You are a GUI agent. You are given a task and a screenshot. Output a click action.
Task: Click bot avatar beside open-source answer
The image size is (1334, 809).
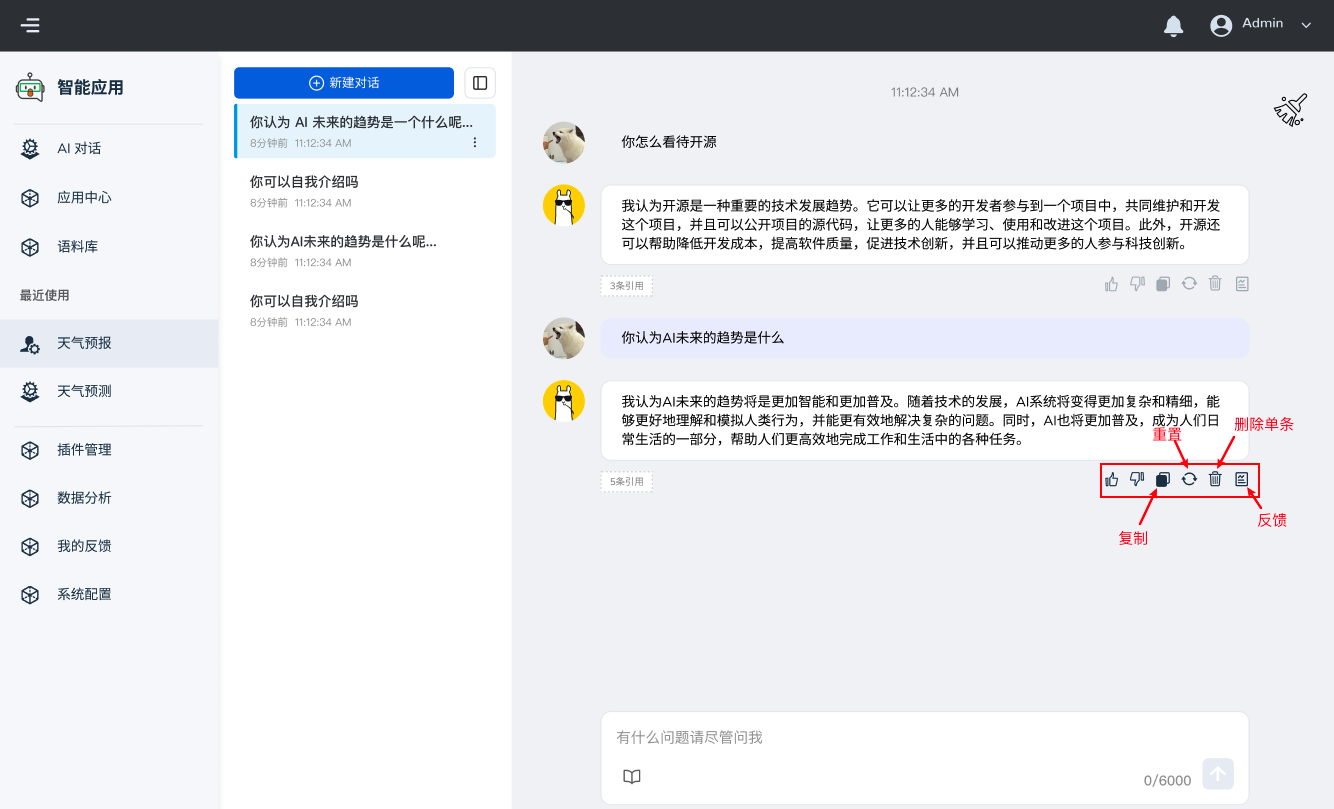564,206
